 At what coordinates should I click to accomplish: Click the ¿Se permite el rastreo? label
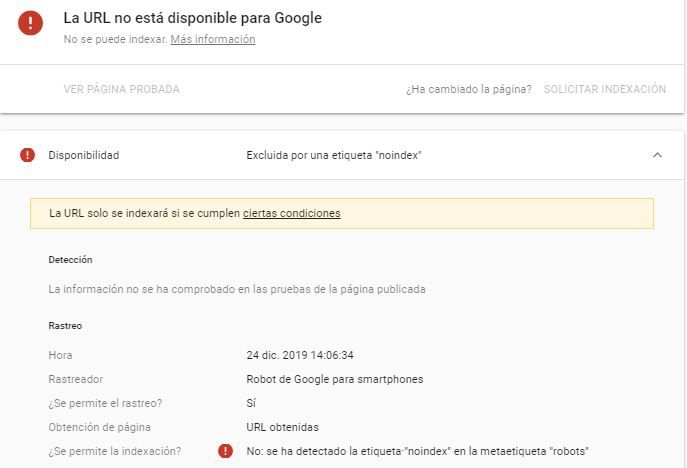(x=105, y=403)
